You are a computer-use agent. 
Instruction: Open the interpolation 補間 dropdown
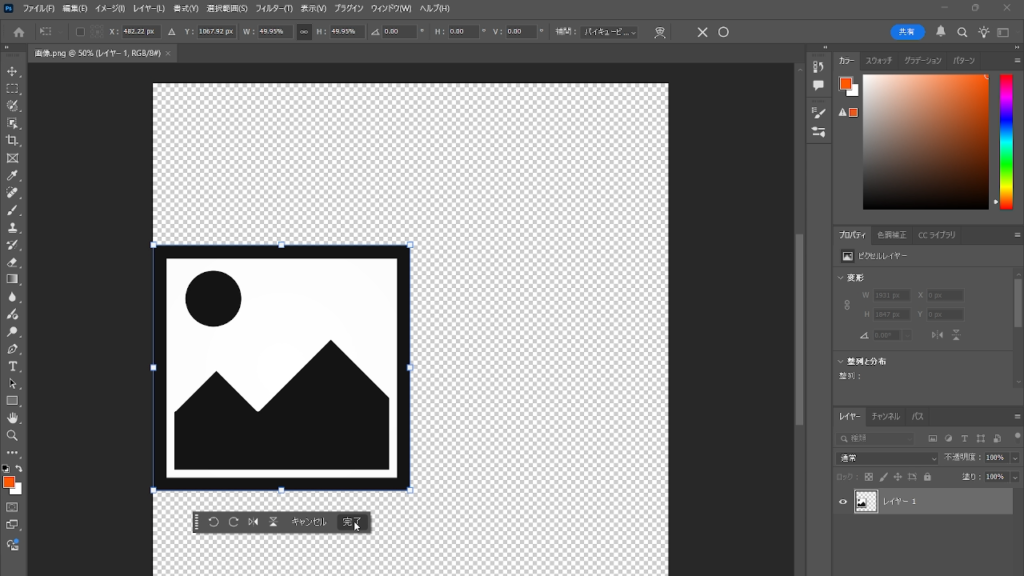609,31
